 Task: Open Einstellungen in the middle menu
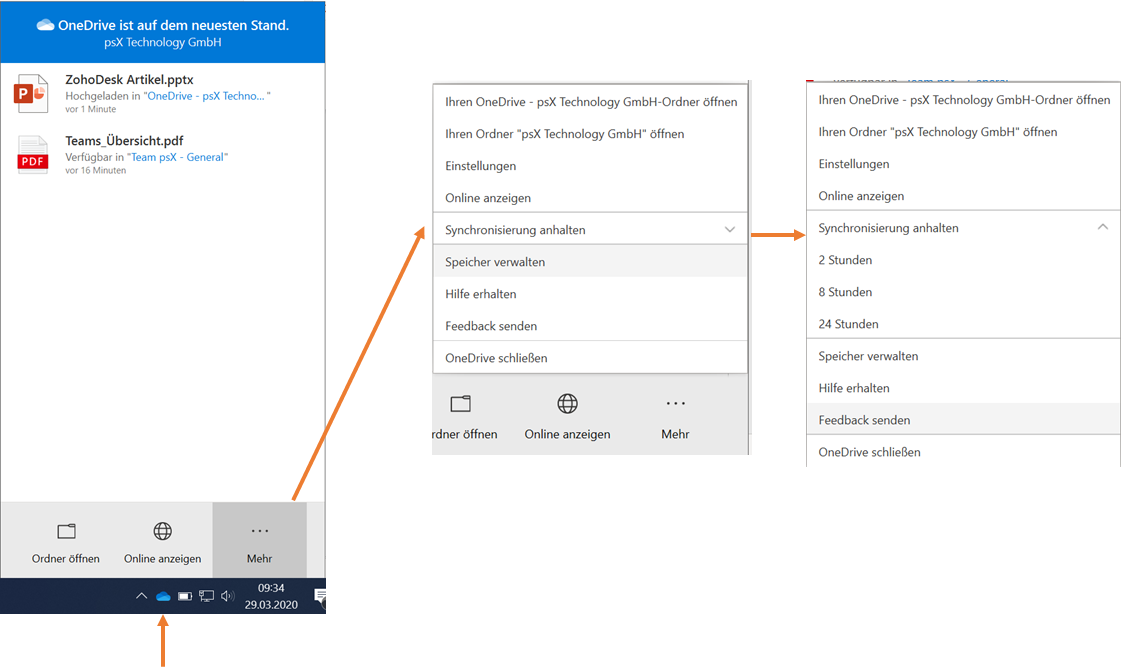[x=591, y=166]
